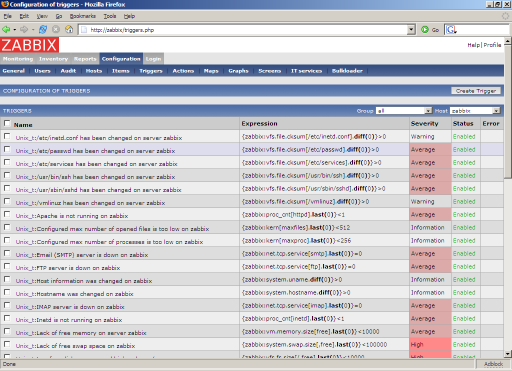Open the Actions configuration submenu link
The width and height of the screenshot is (512, 371).
click(183, 71)
